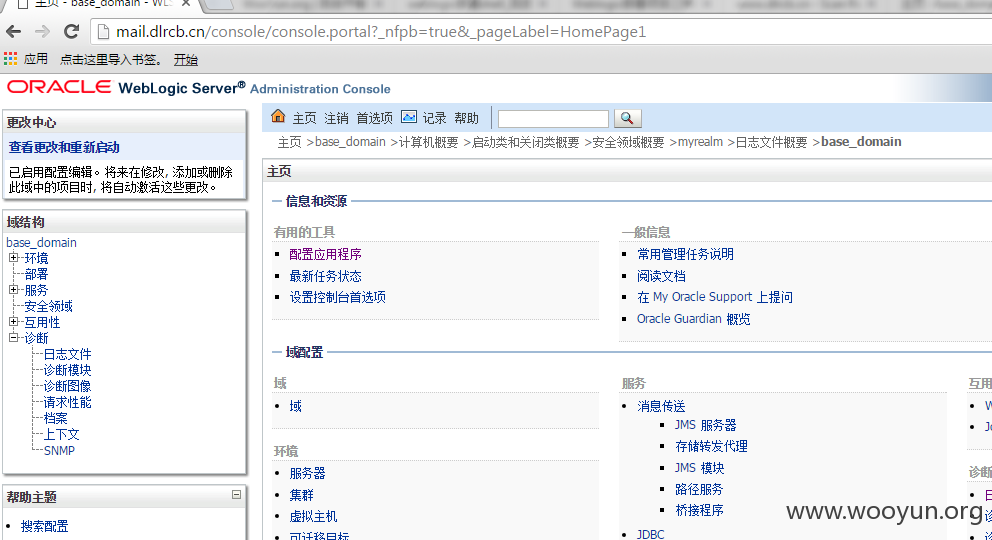Select base_domain root in domain tree
This screenshot has height=540, width=992.
tap(41, 242)
